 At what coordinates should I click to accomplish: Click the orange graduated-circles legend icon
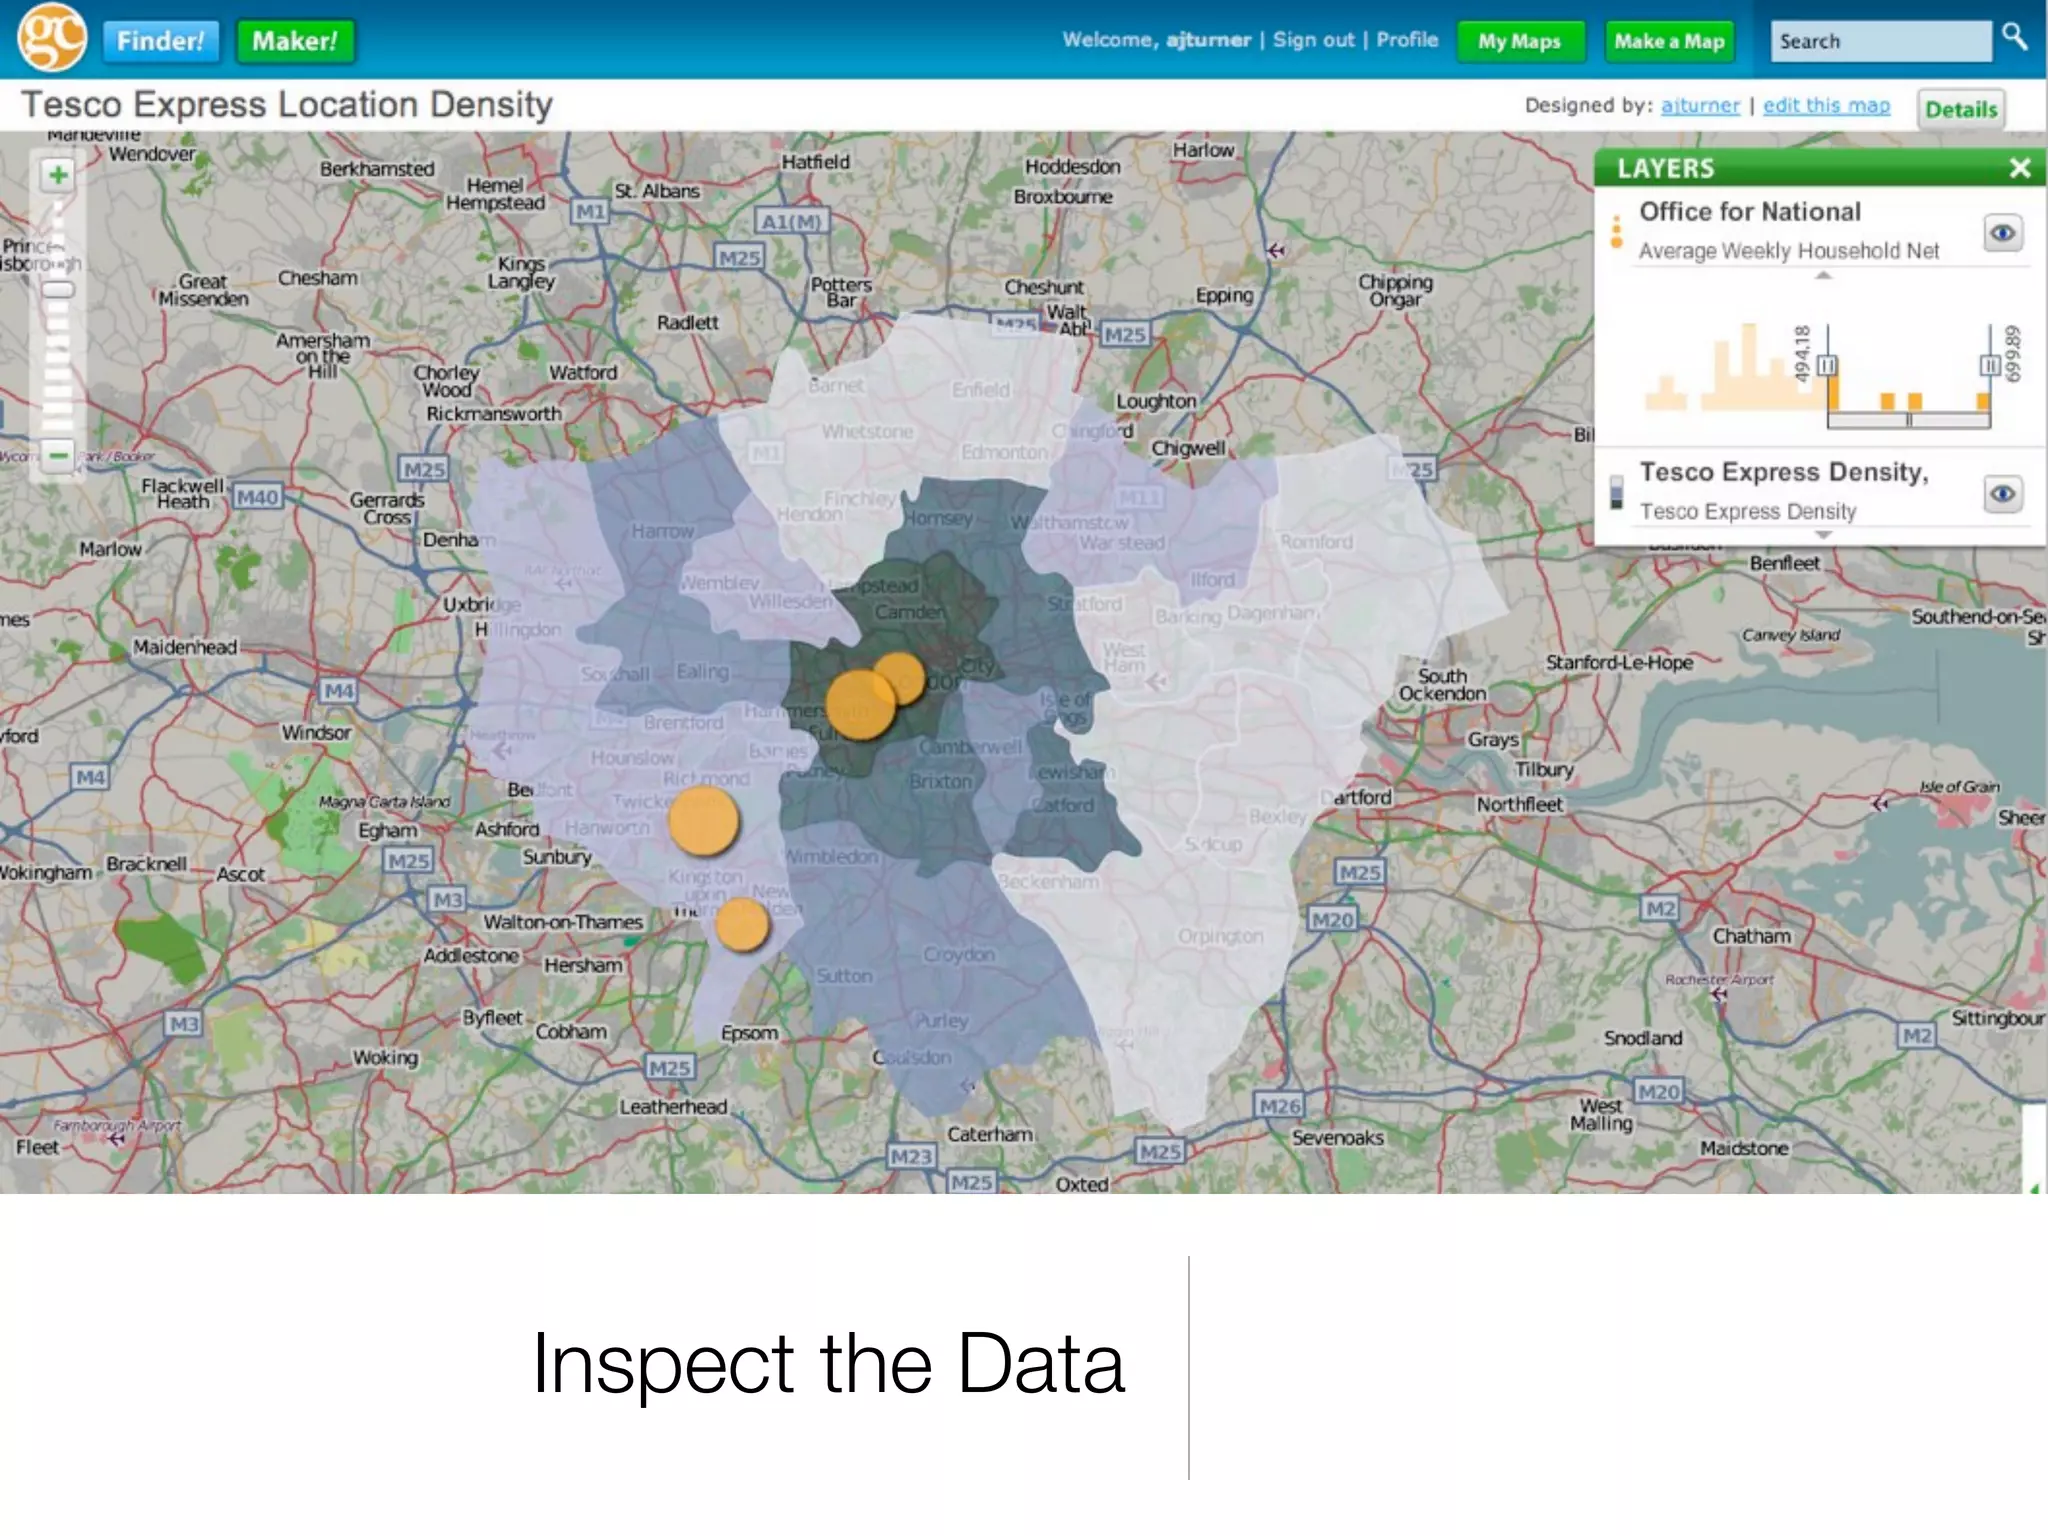1616,231
